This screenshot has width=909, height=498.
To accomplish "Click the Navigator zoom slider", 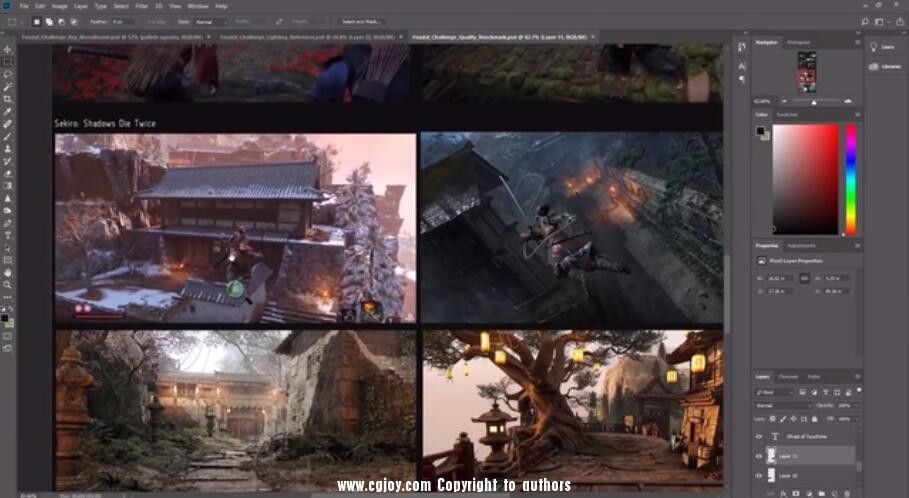I will tap(814, 101).
